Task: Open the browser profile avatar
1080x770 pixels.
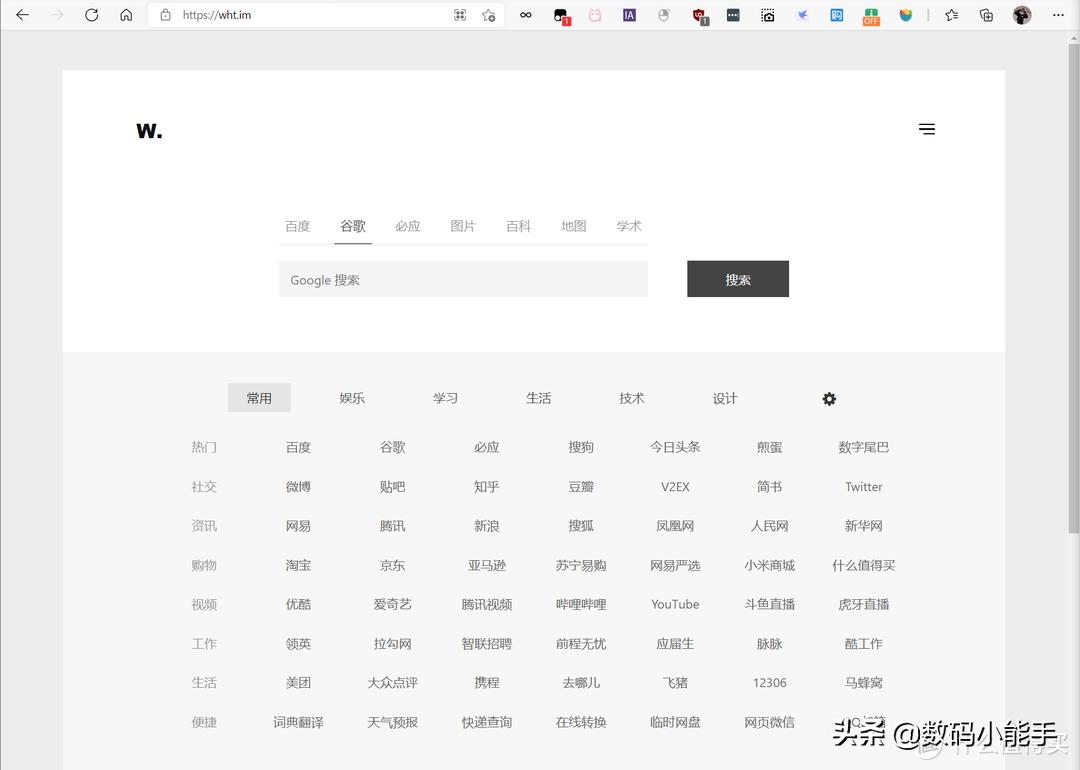Action: click(x=1021, y=15)
